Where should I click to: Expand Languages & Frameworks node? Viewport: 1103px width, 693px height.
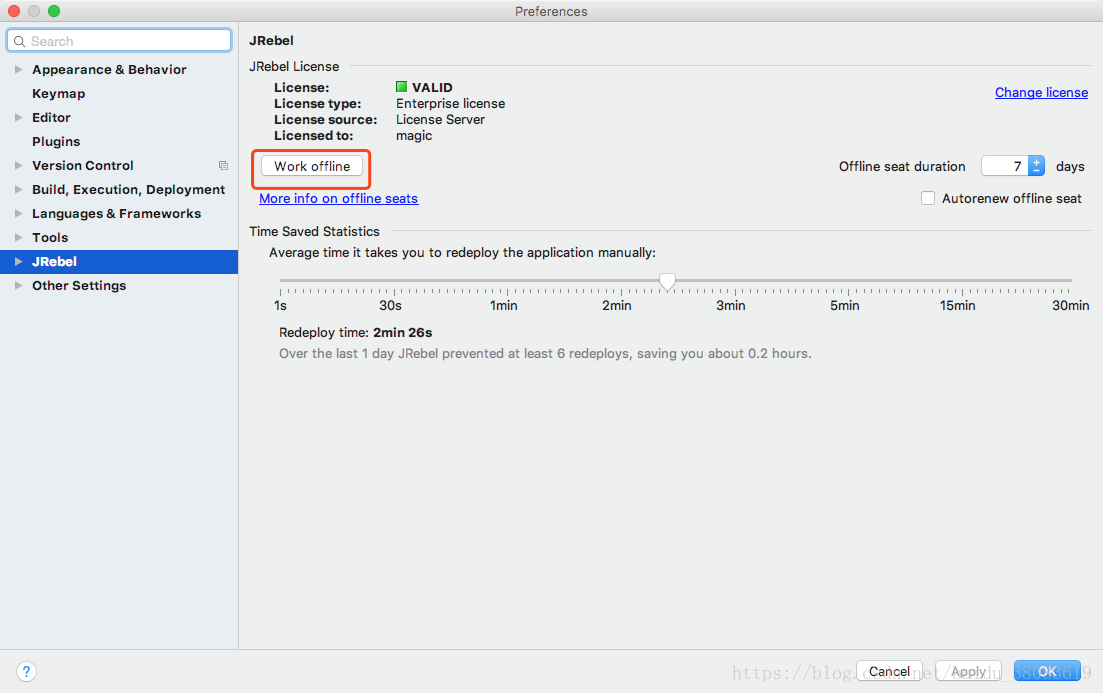(19, 213)
